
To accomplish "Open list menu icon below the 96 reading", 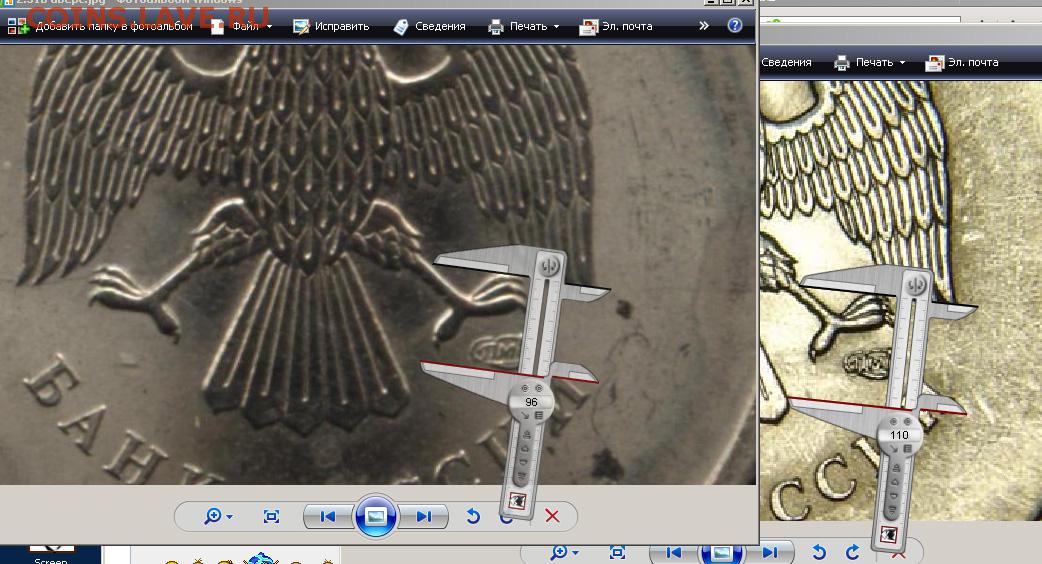I will 539,416.
